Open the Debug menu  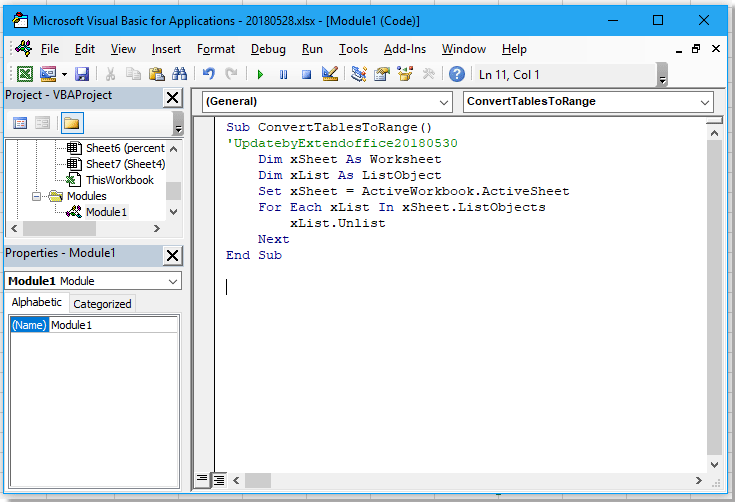point(268,49)
